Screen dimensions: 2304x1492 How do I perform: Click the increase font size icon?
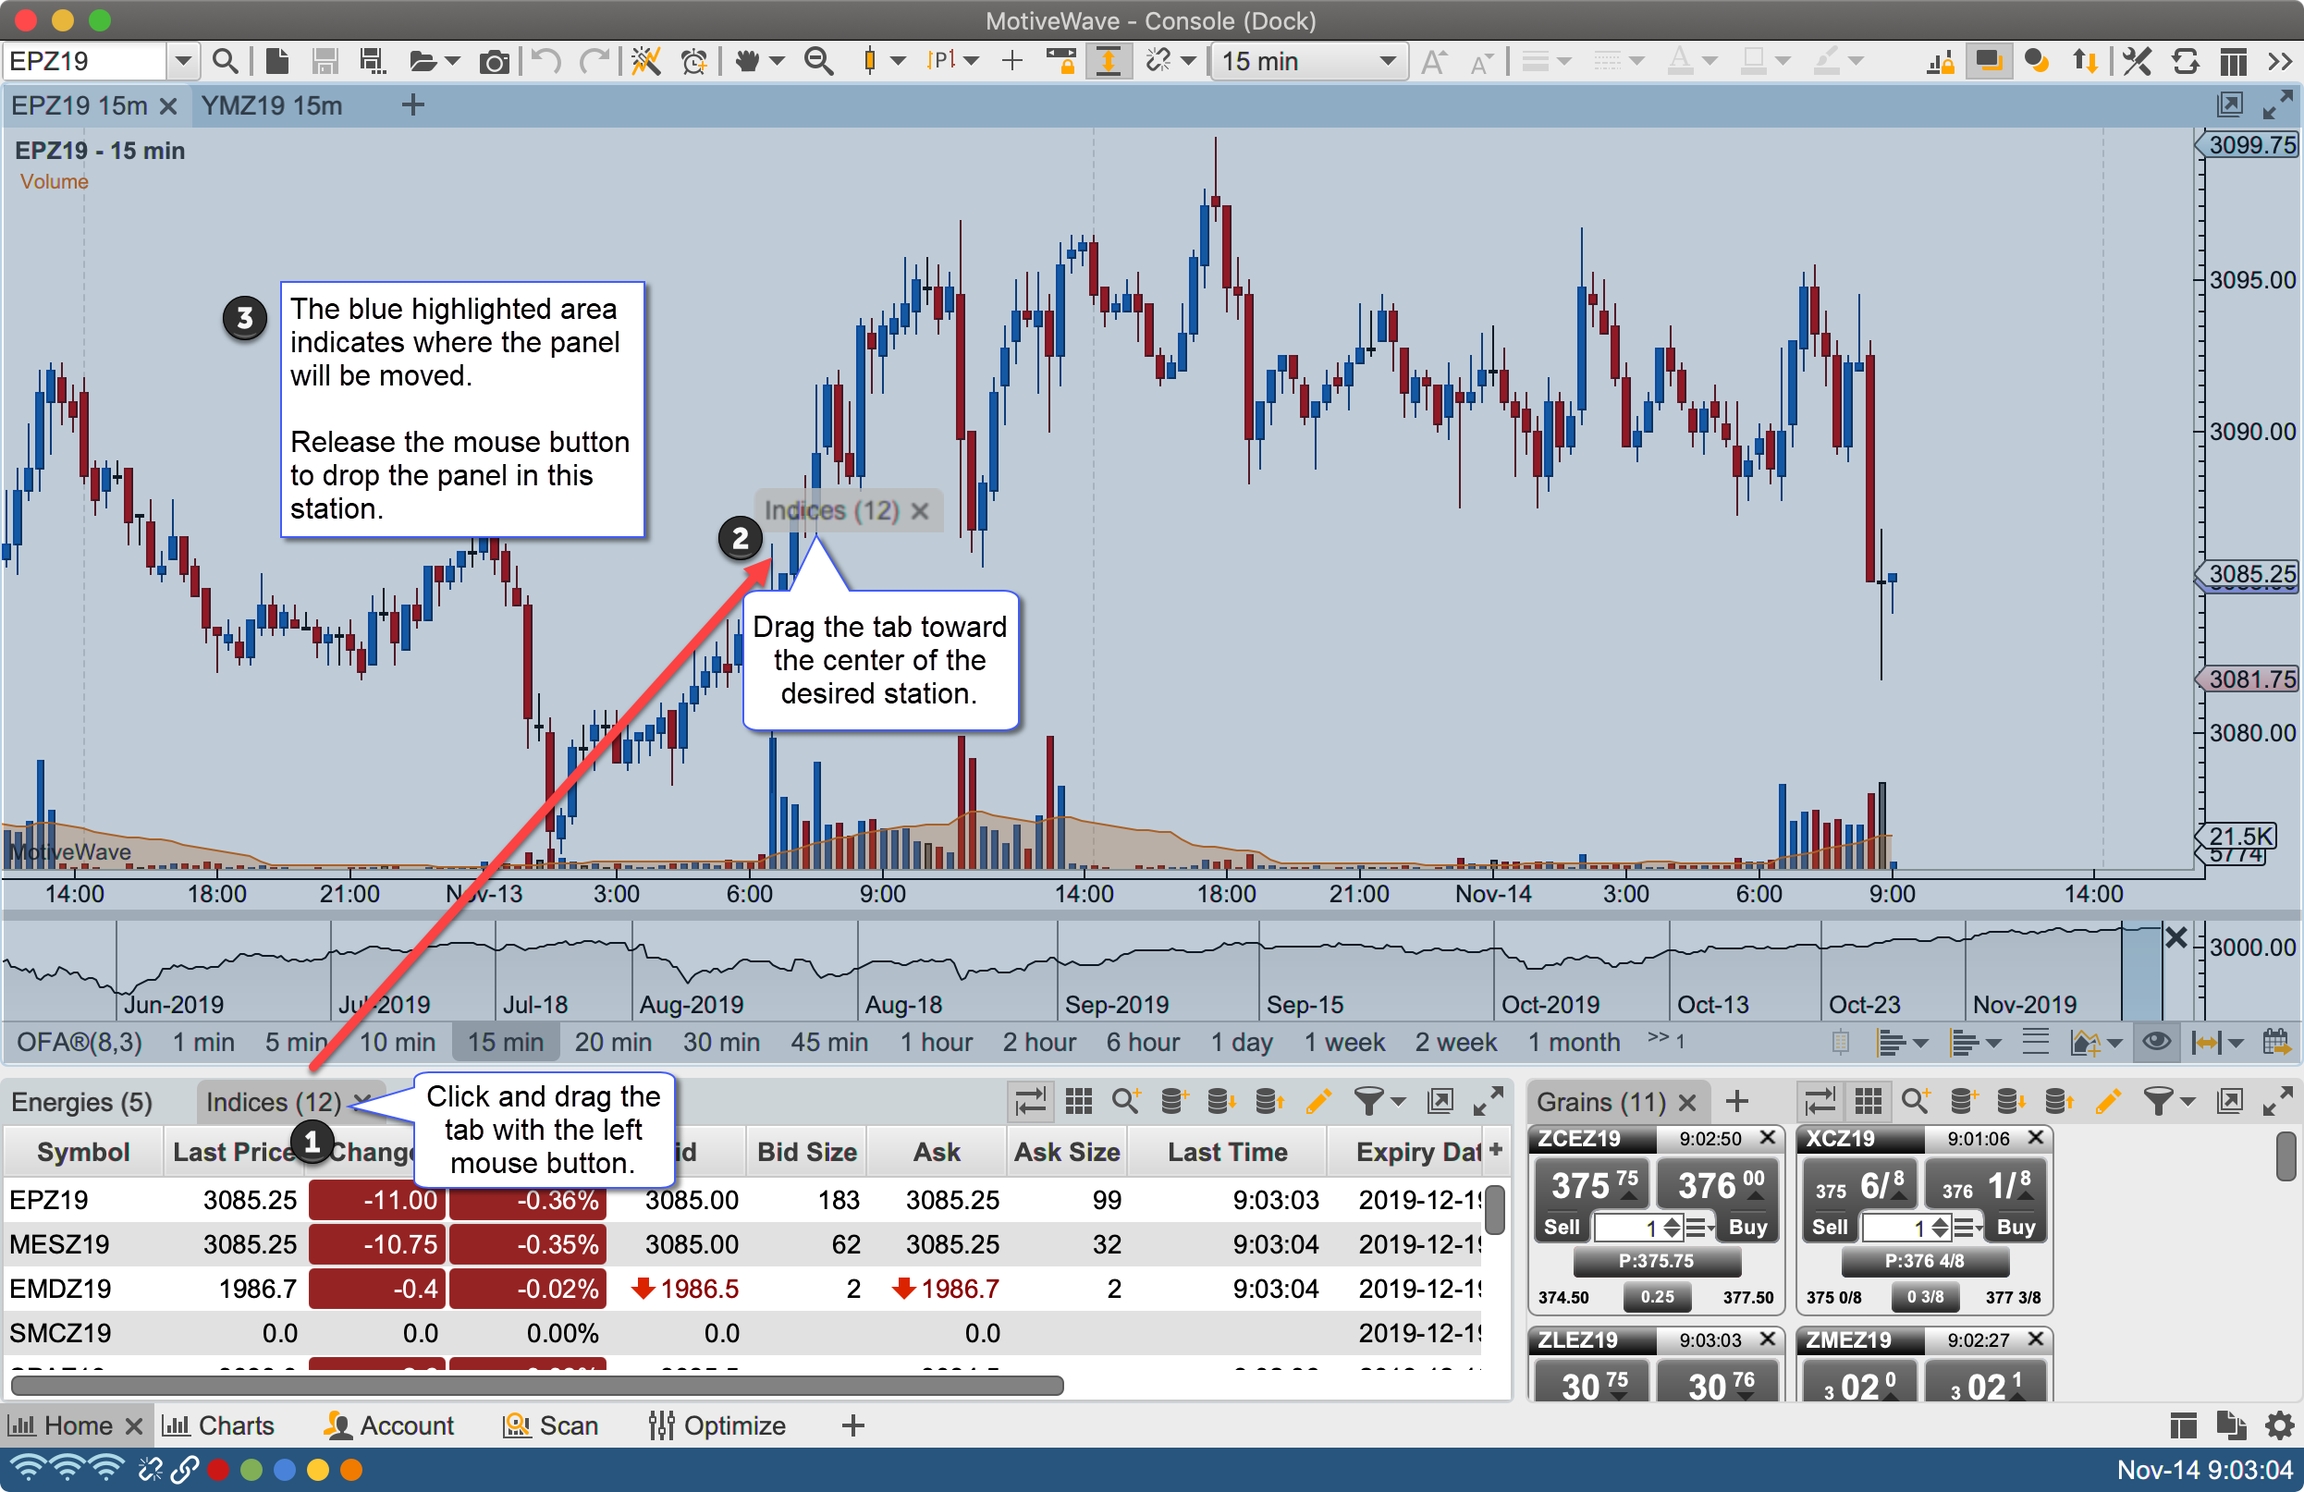click(1433, 62)
